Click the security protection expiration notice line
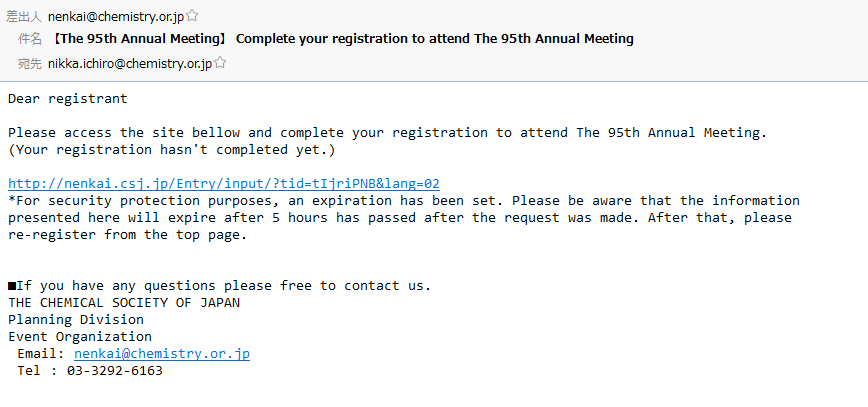Viewport: 868px width, 407px height. [404, 200]
